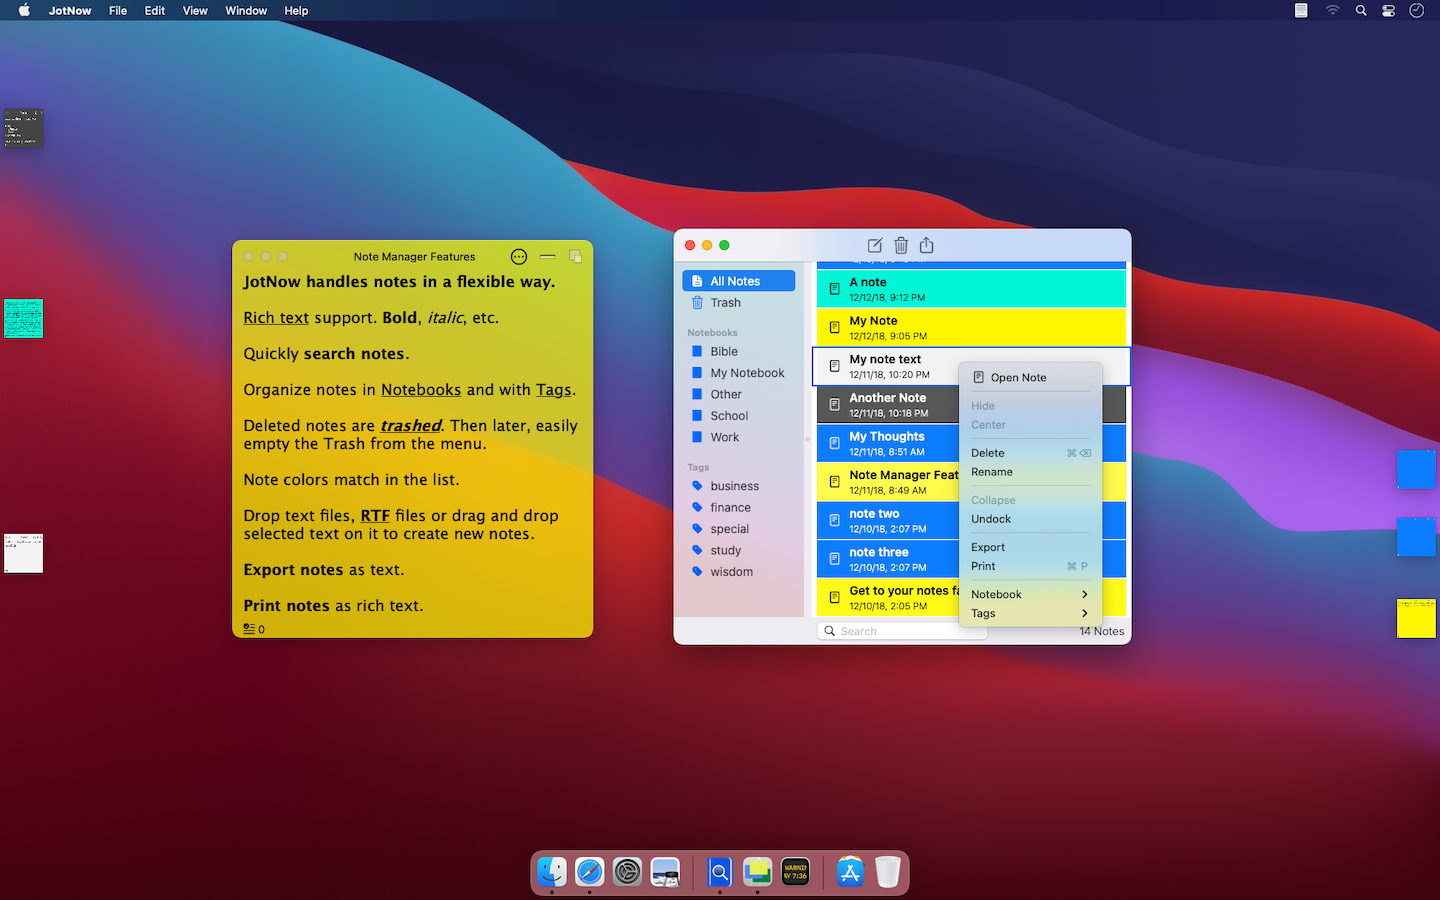Open Control Center in the menu bar
1440x900 pixels.
[1388, 11]
